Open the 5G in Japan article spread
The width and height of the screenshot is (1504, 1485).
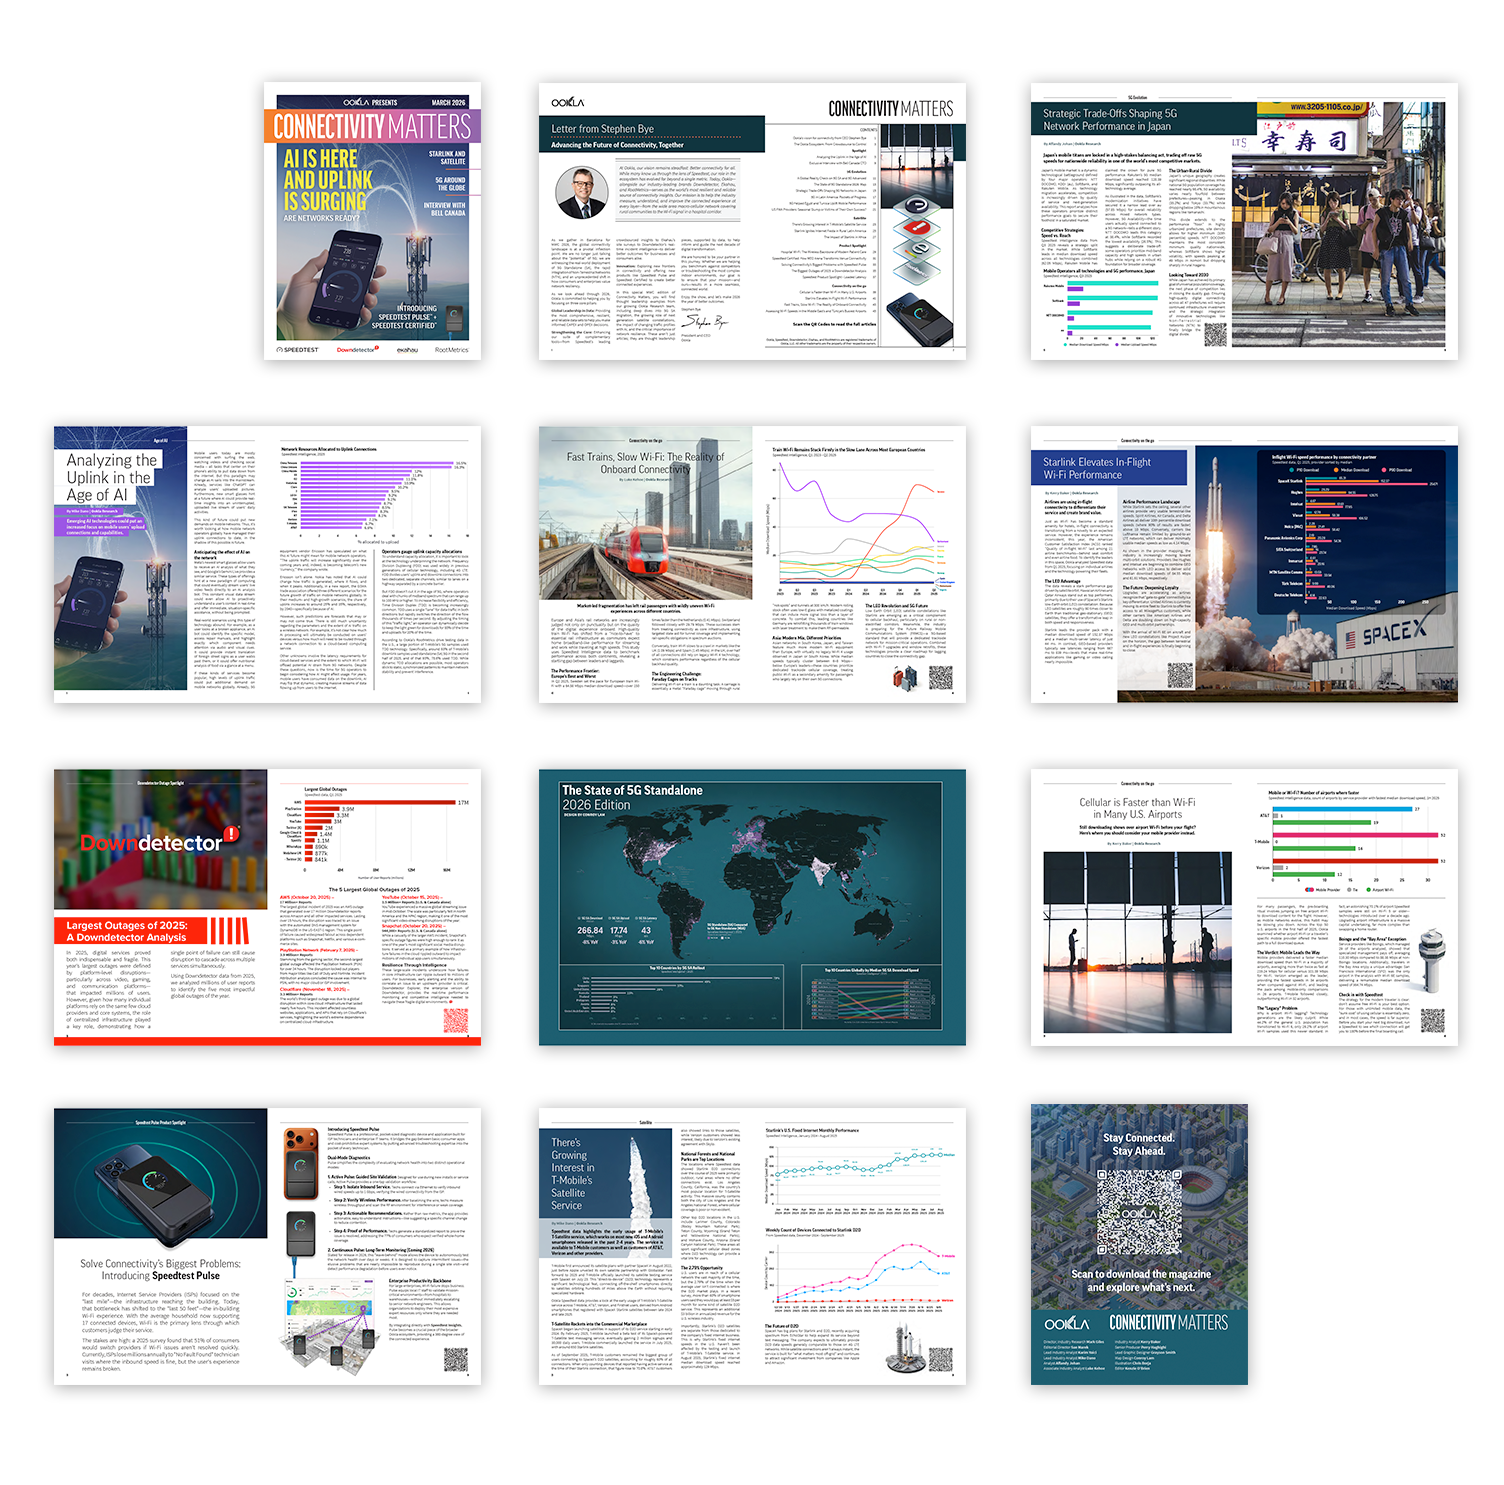1244,221
